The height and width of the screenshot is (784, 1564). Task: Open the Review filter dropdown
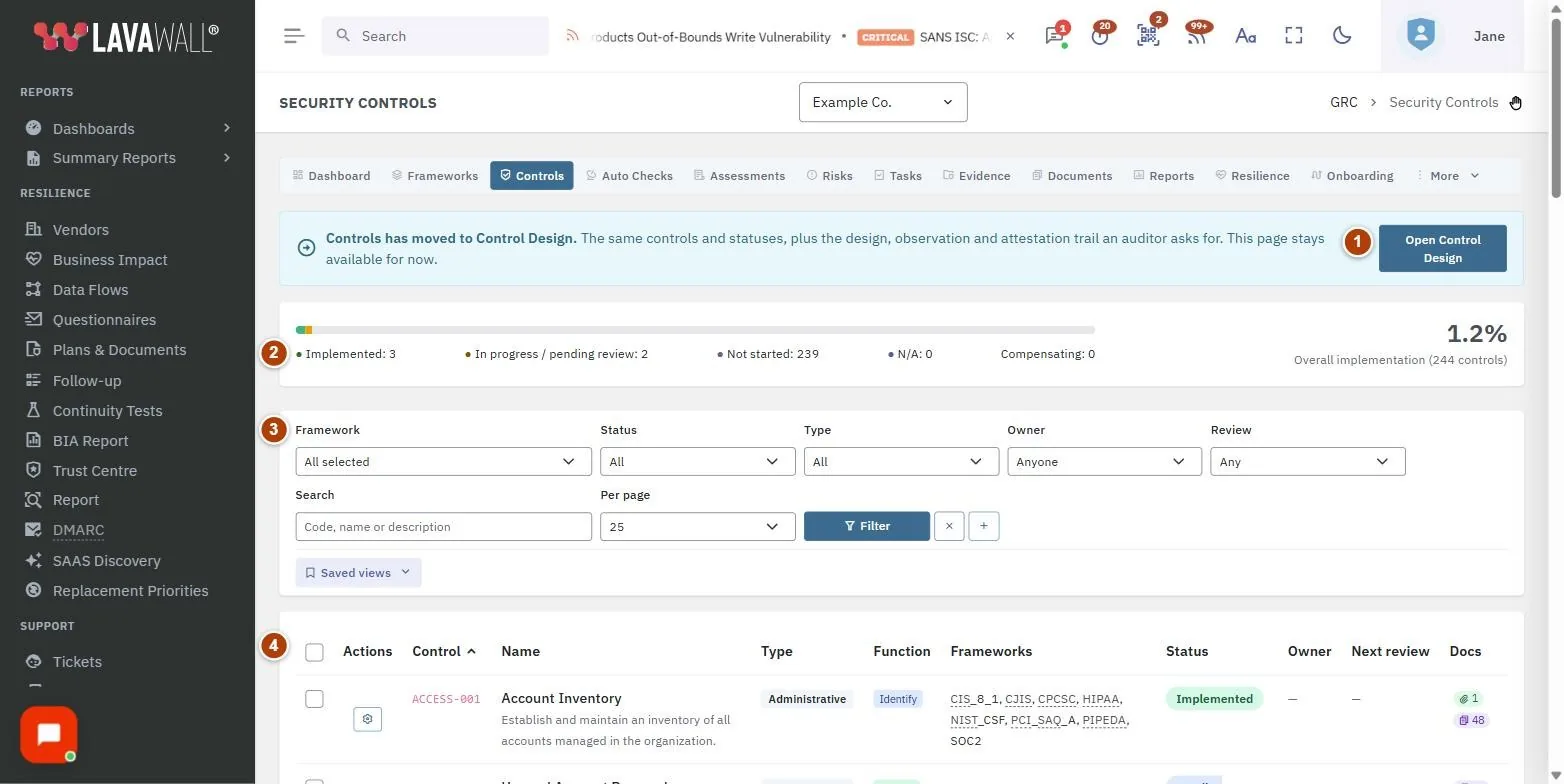(x=1308, y=461)
